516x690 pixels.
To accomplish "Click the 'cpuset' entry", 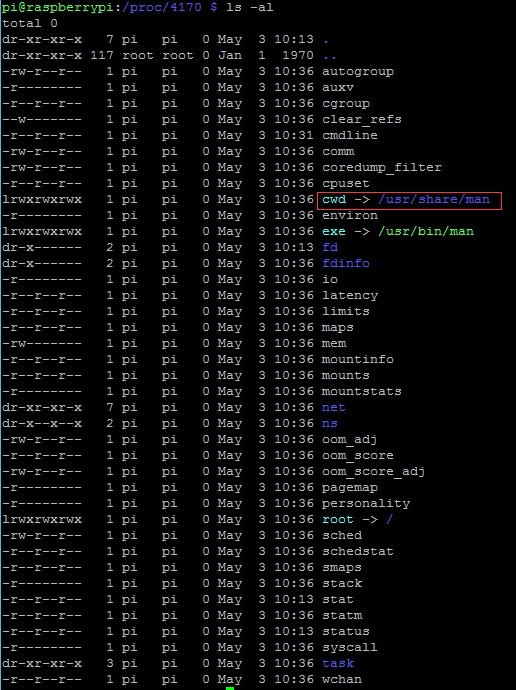I will pyautogui.click(x=346, y=184).
